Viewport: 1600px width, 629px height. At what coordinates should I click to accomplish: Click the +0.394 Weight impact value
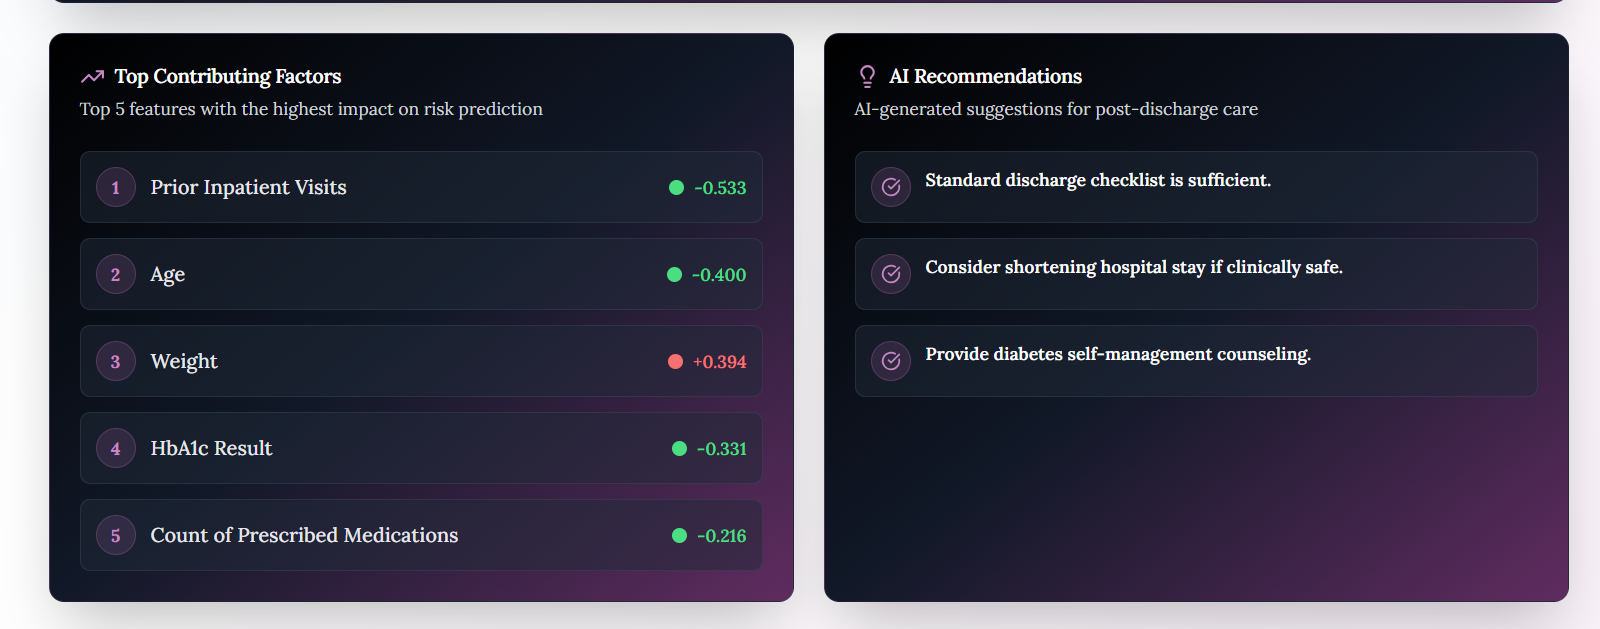pyautogui.click(x=720, y=362)
